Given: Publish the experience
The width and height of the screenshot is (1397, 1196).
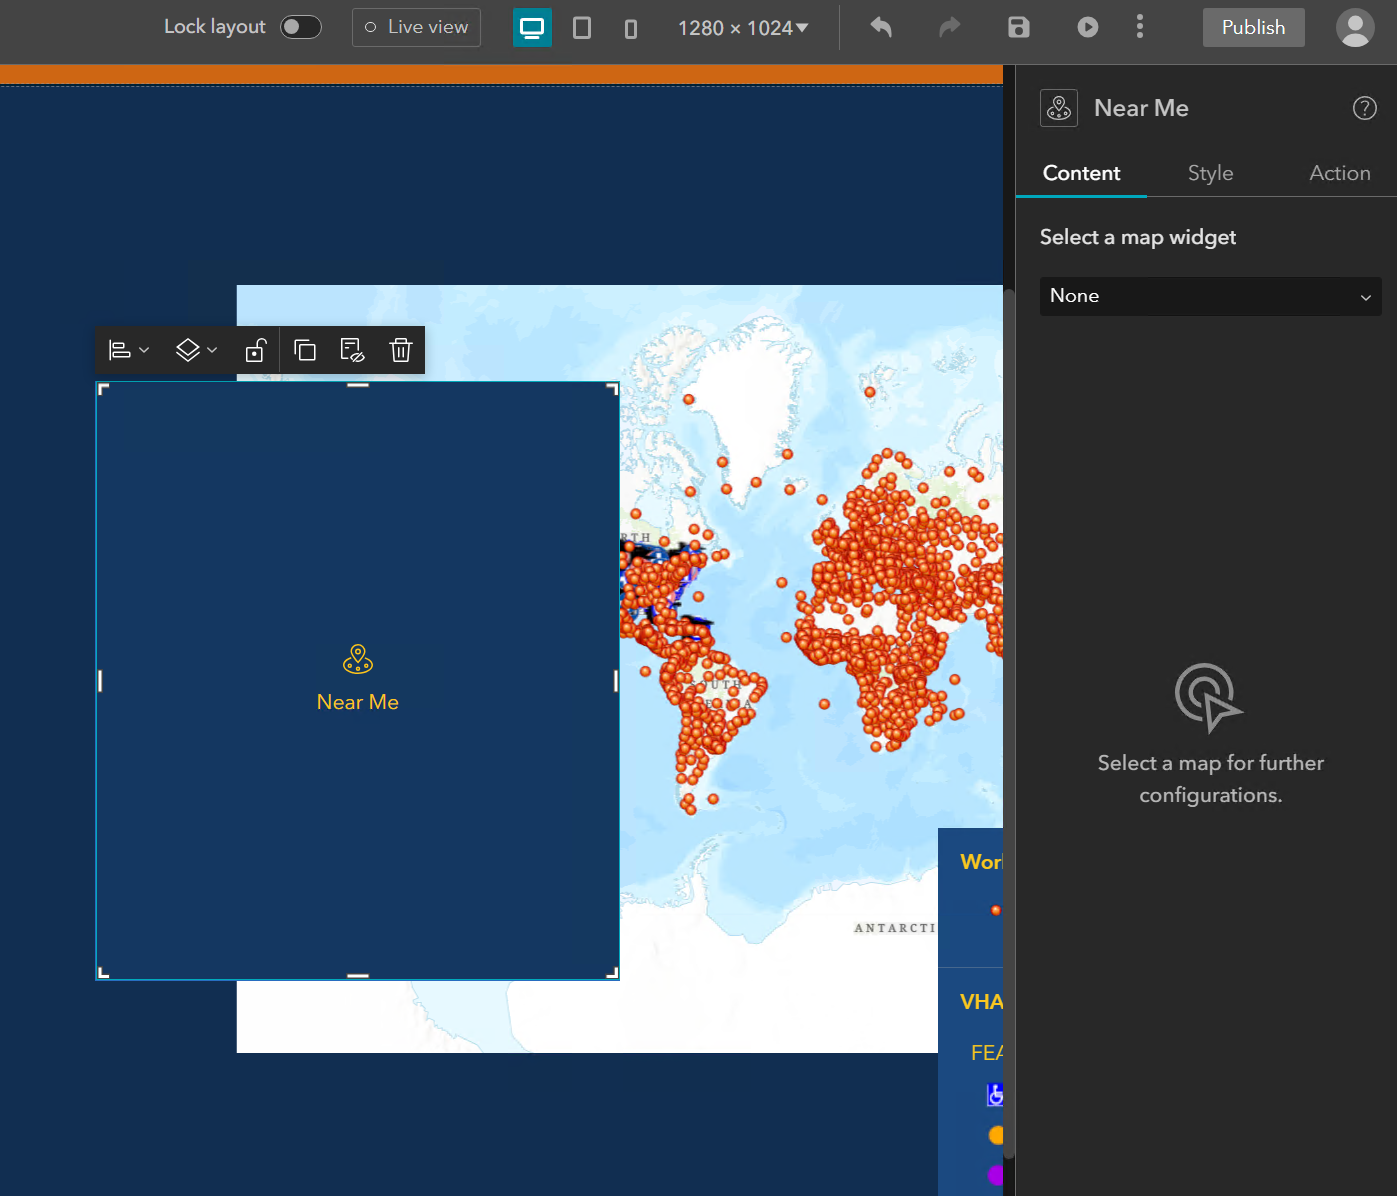Looking at the screenshot, I should (x=1253, y=27).
